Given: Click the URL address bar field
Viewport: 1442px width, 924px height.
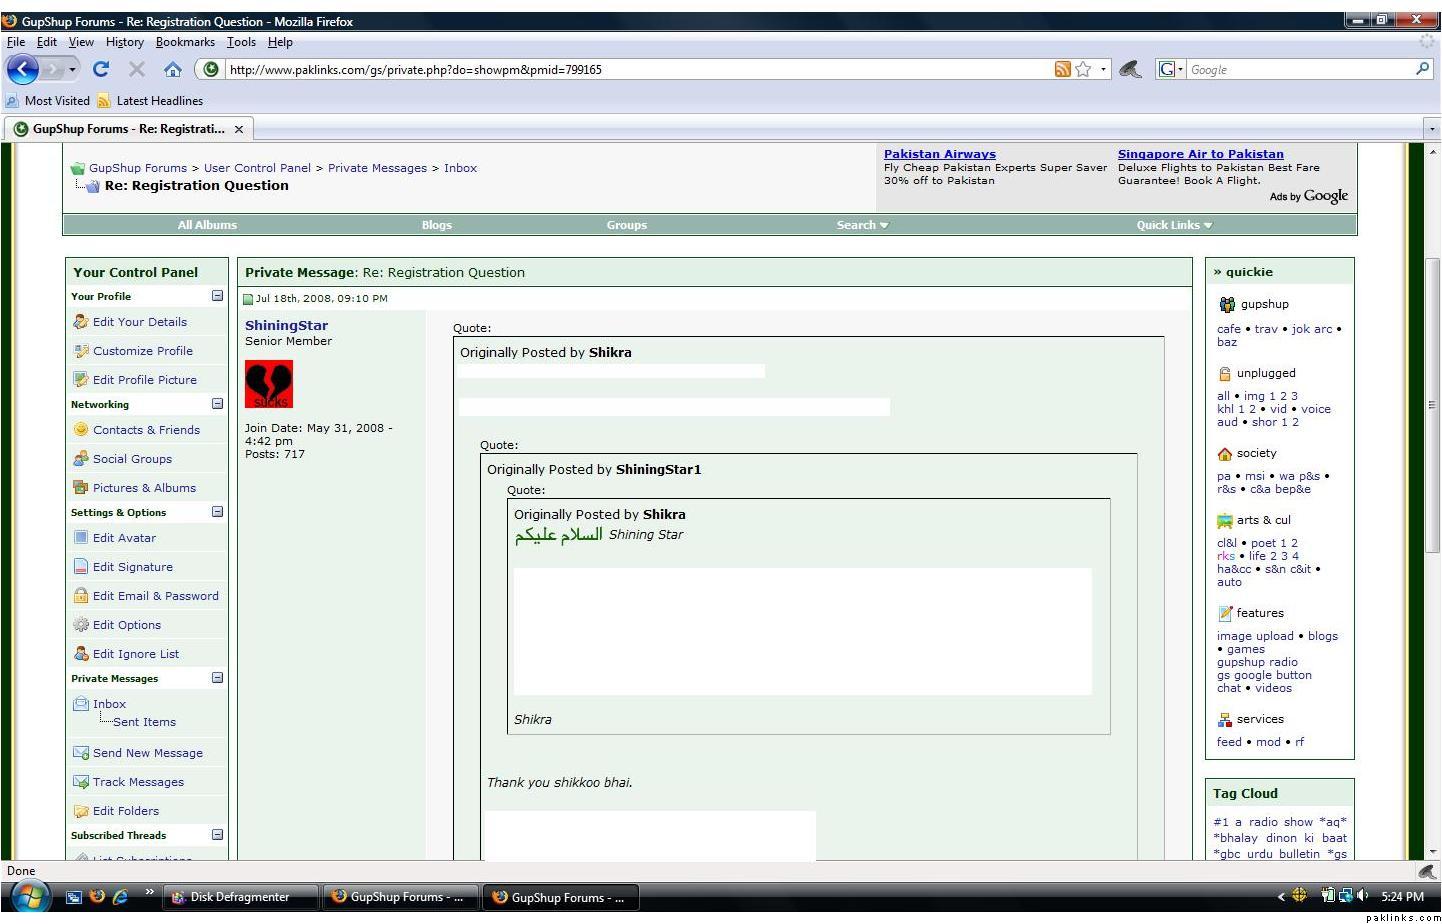Looking at the screenshot, I should pyautogui.click(x=630, y=69).
